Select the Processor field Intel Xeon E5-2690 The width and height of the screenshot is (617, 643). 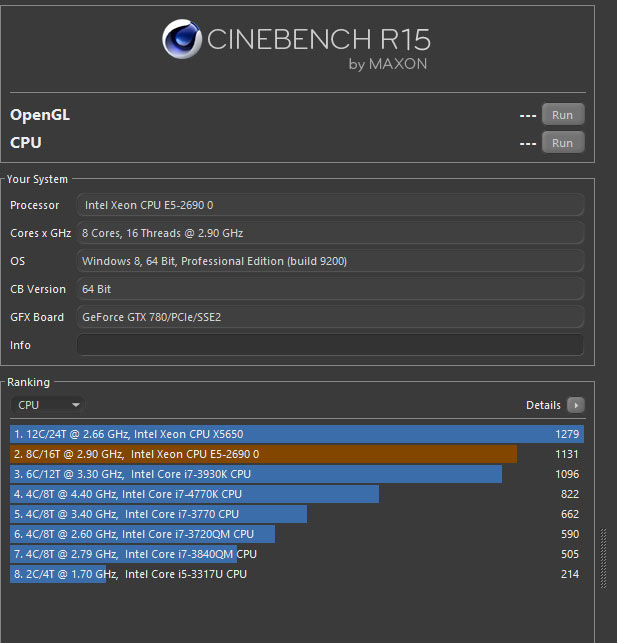tap(330, 205)
